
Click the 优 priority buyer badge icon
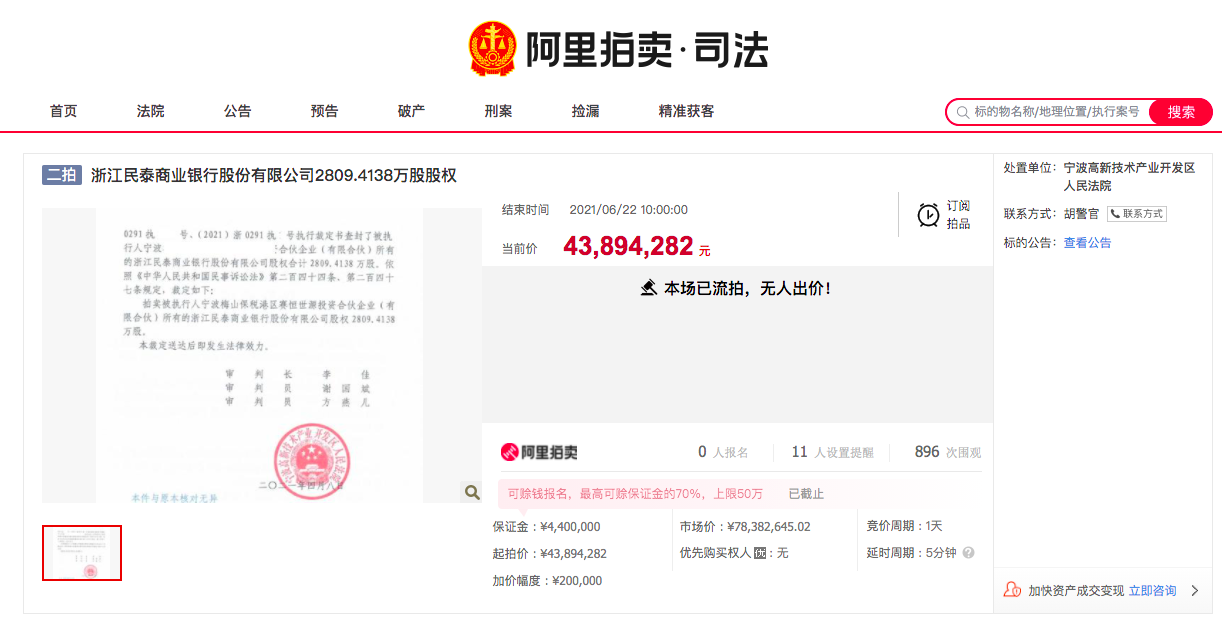760,553
